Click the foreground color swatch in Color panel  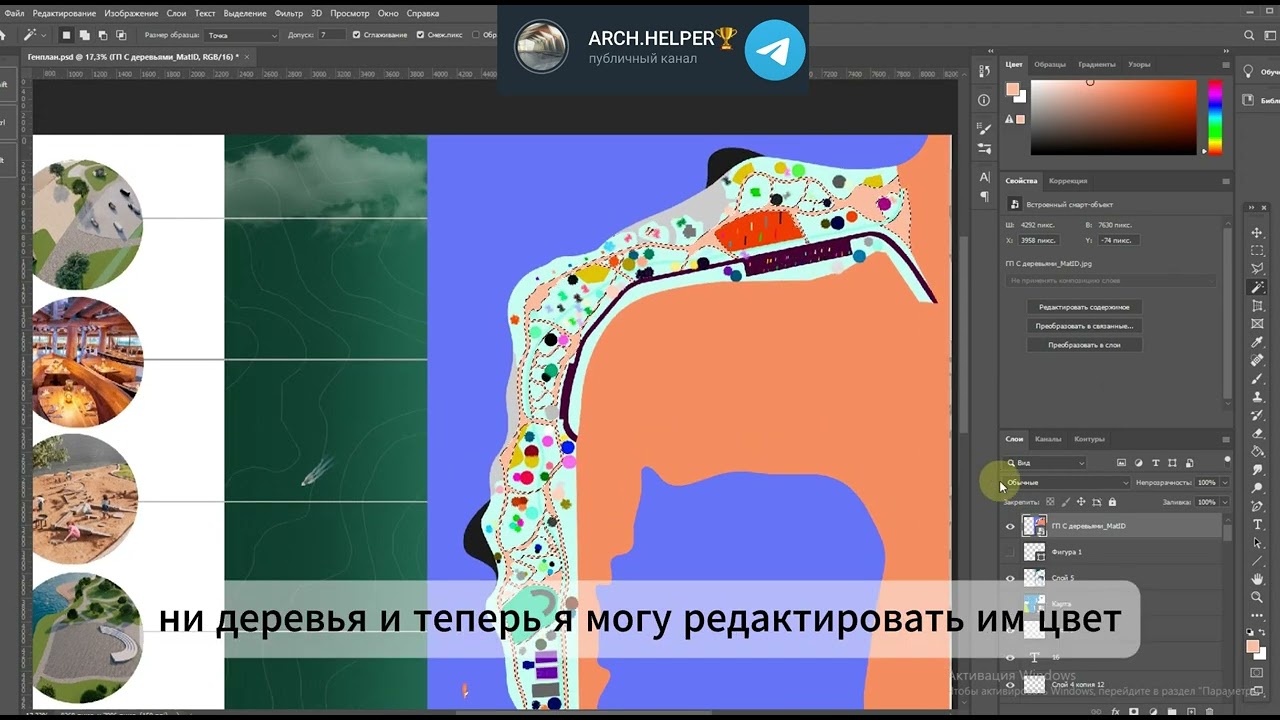pos(1012,90)
